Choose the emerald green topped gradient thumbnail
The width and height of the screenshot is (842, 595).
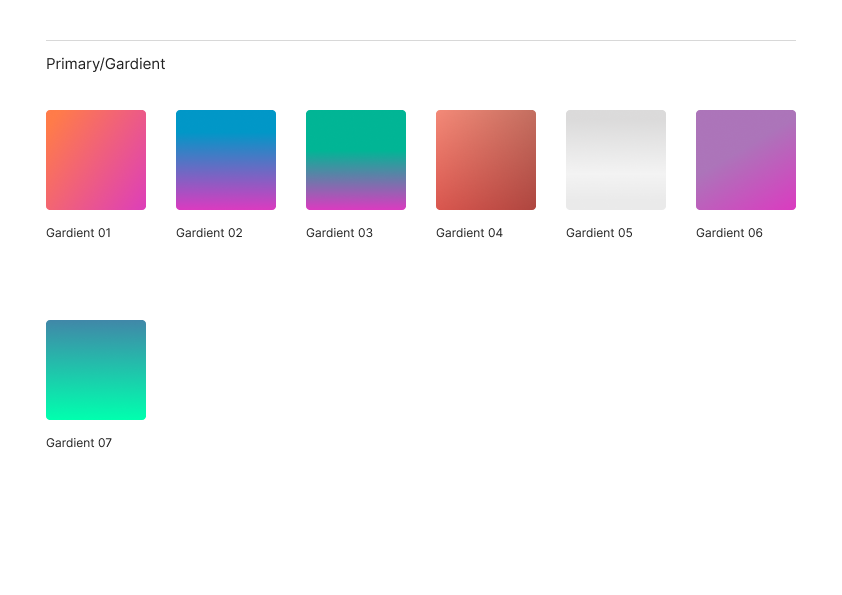356,160
